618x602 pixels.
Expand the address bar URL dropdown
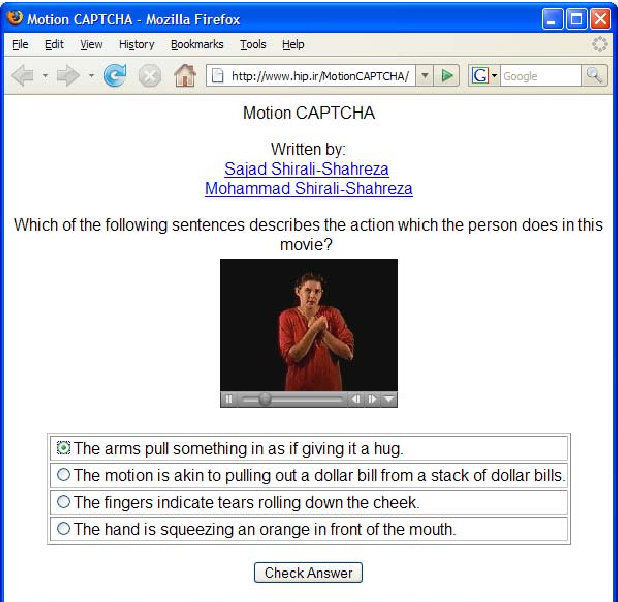coord(424,75)
